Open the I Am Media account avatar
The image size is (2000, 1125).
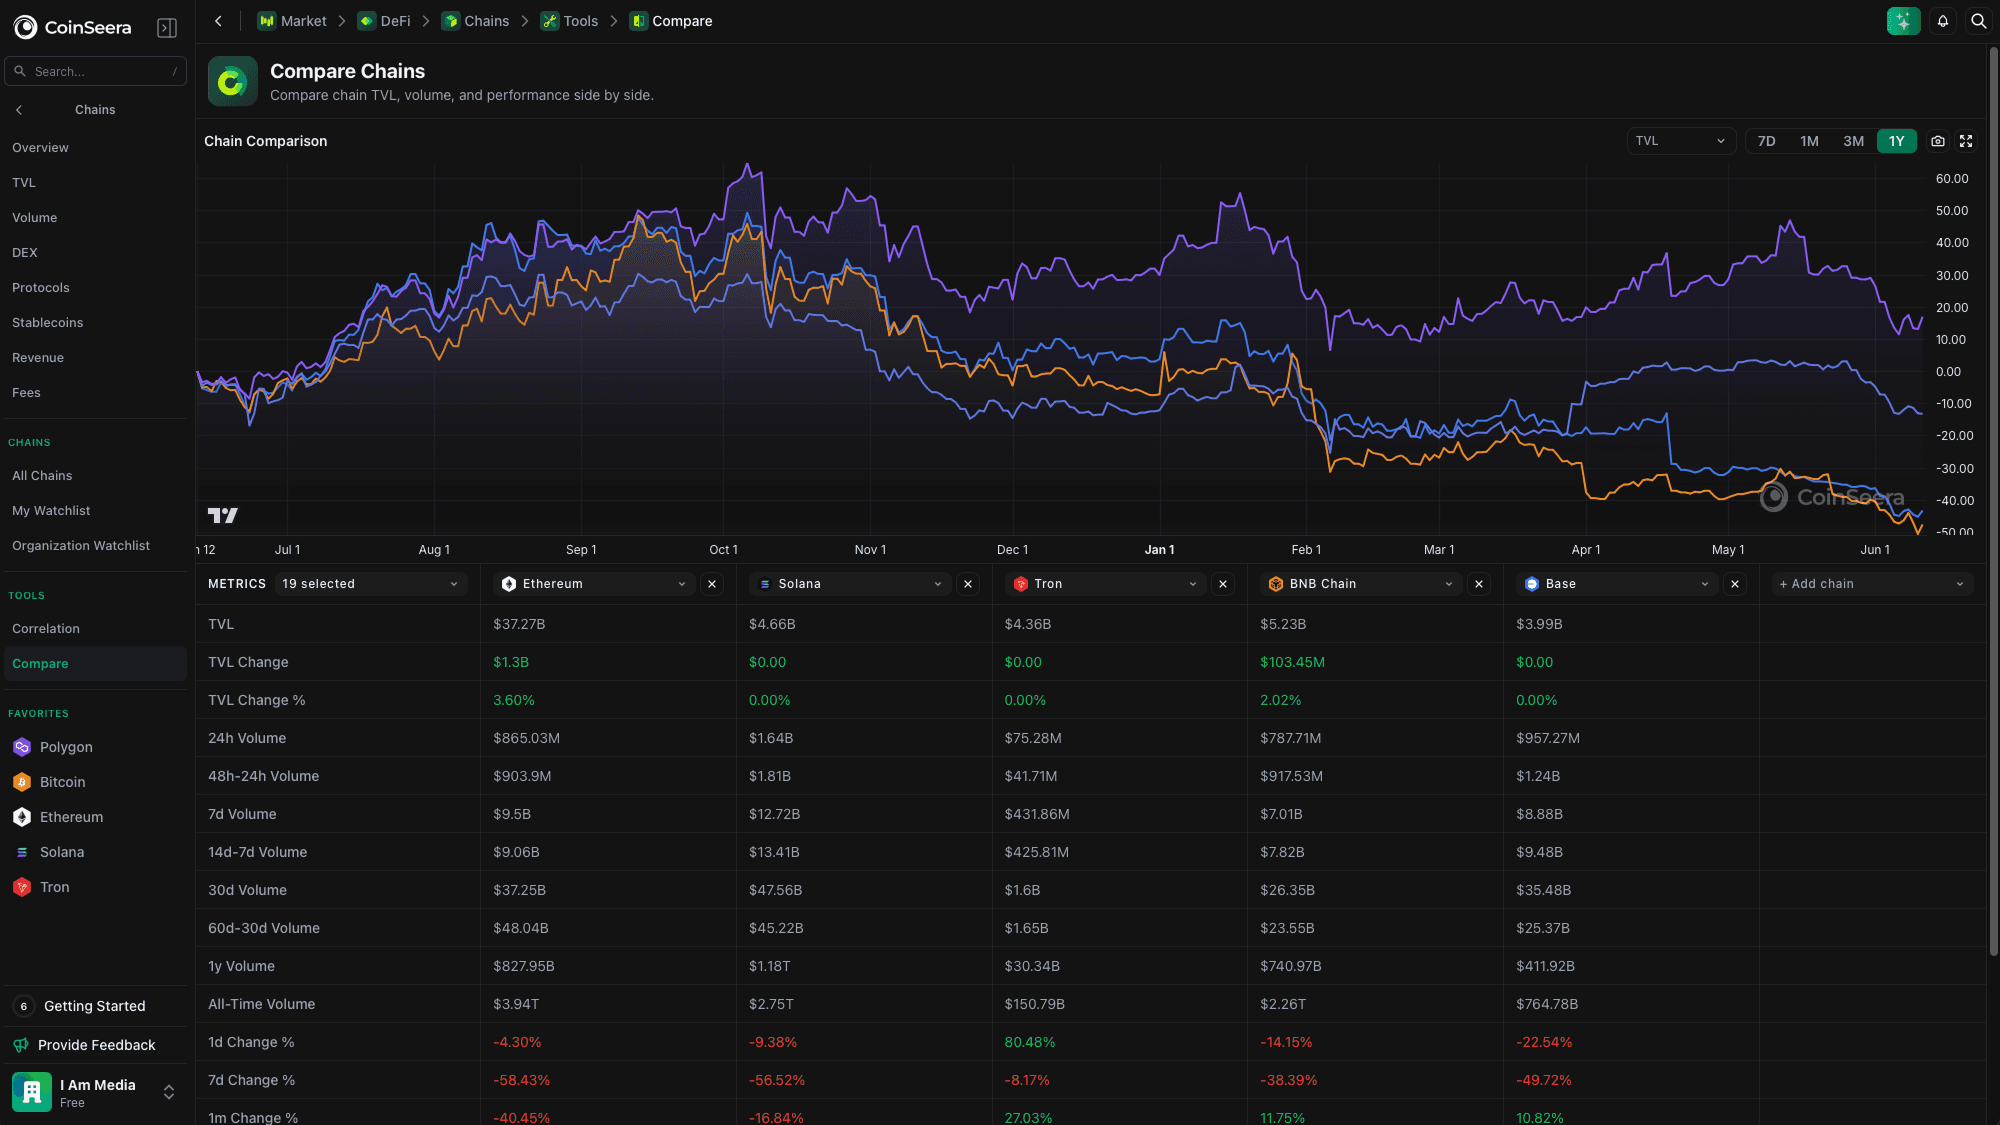coord(32,1092)
